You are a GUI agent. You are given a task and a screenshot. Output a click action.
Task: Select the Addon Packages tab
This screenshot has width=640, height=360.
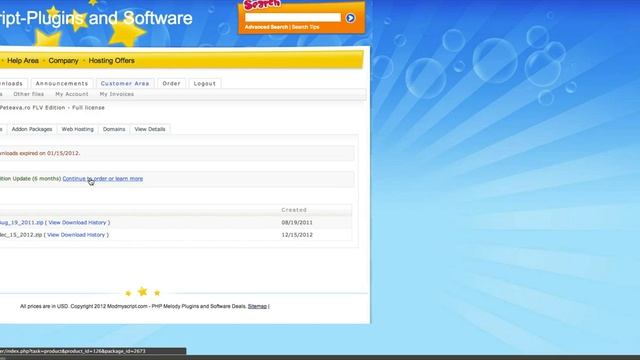[x=32, y=129]
